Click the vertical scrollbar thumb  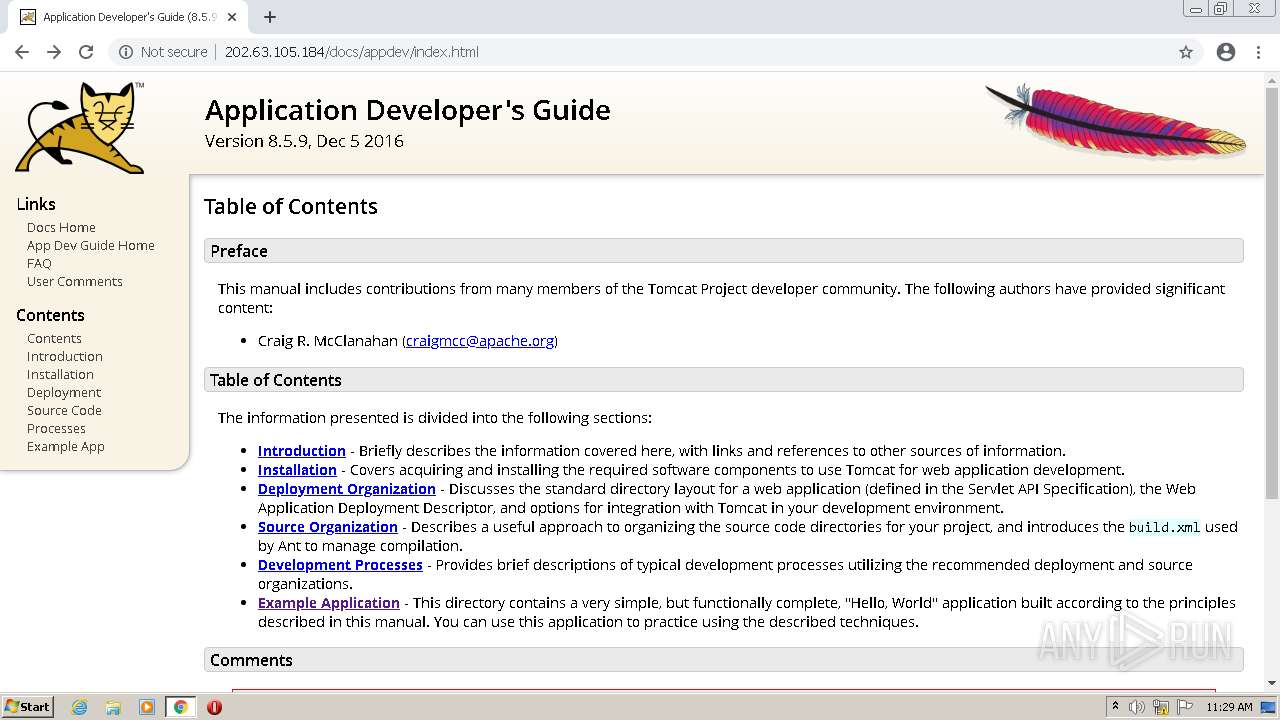pos(1272,295)
